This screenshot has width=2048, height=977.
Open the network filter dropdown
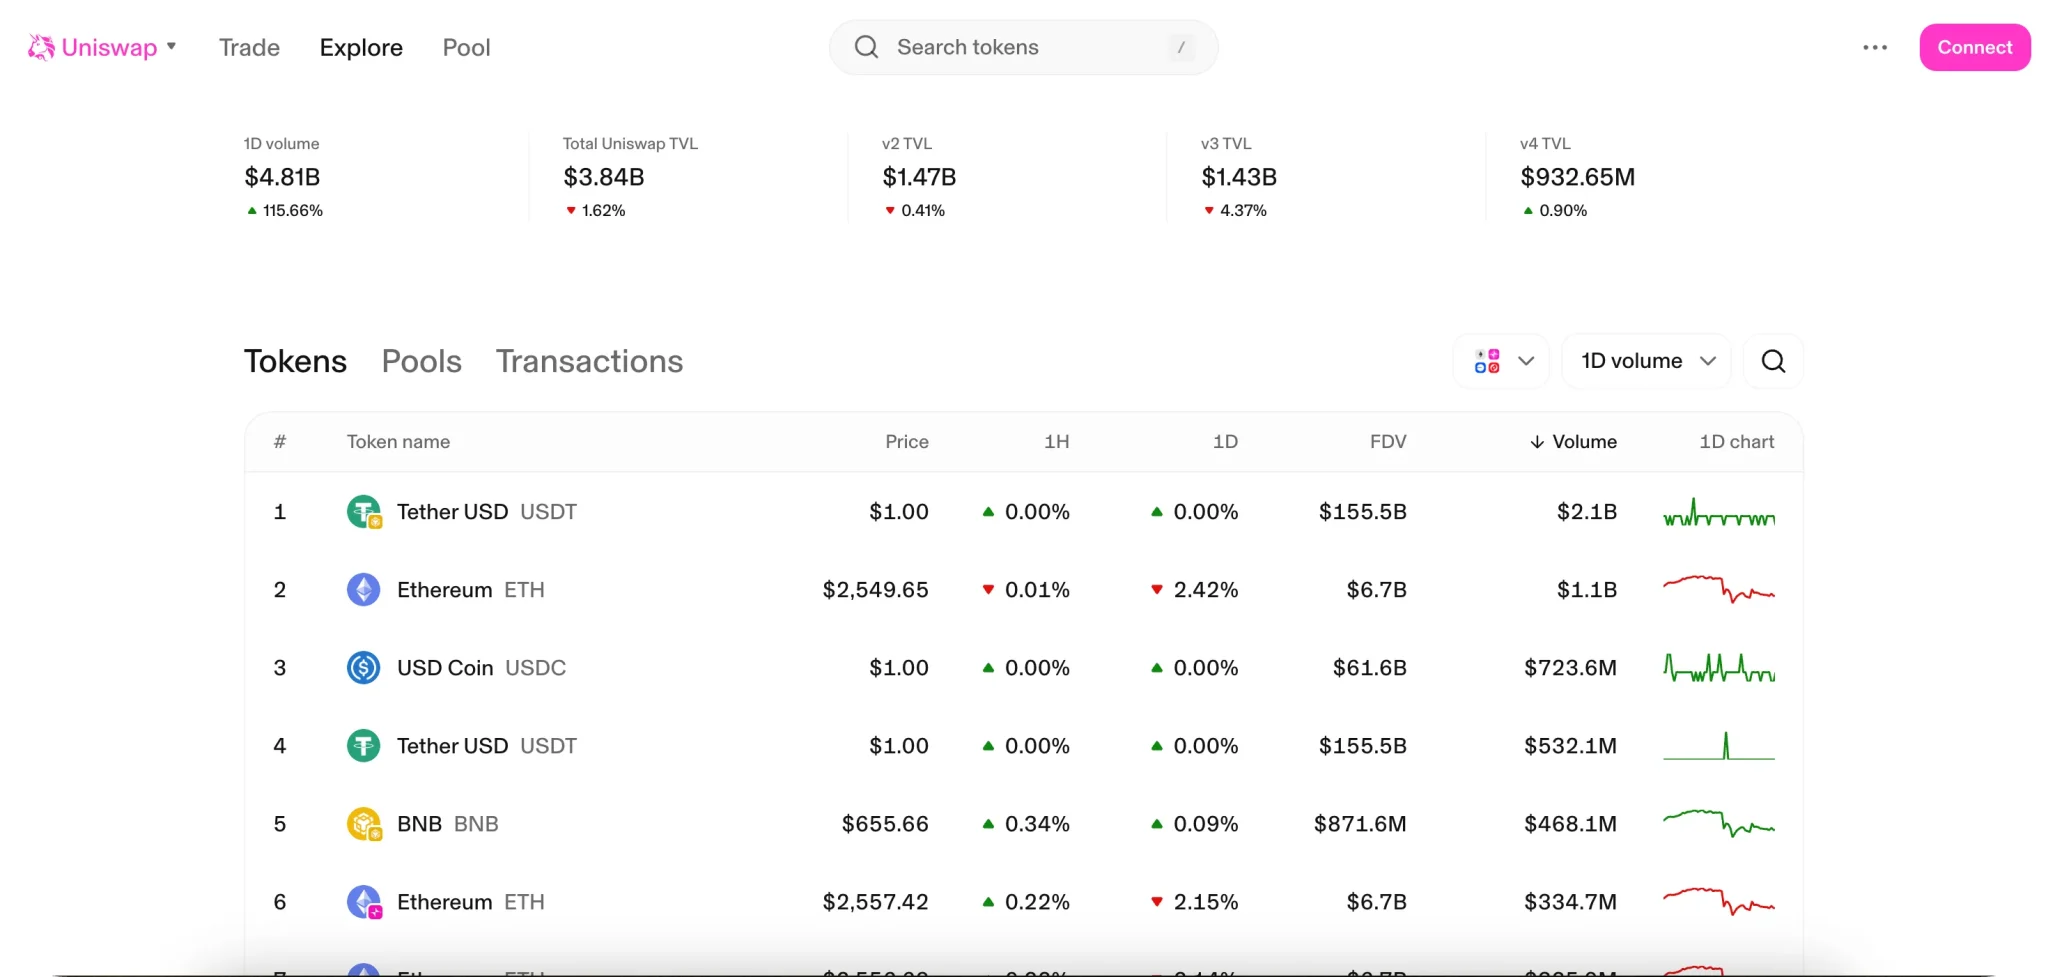click(x=1502, y=361)
